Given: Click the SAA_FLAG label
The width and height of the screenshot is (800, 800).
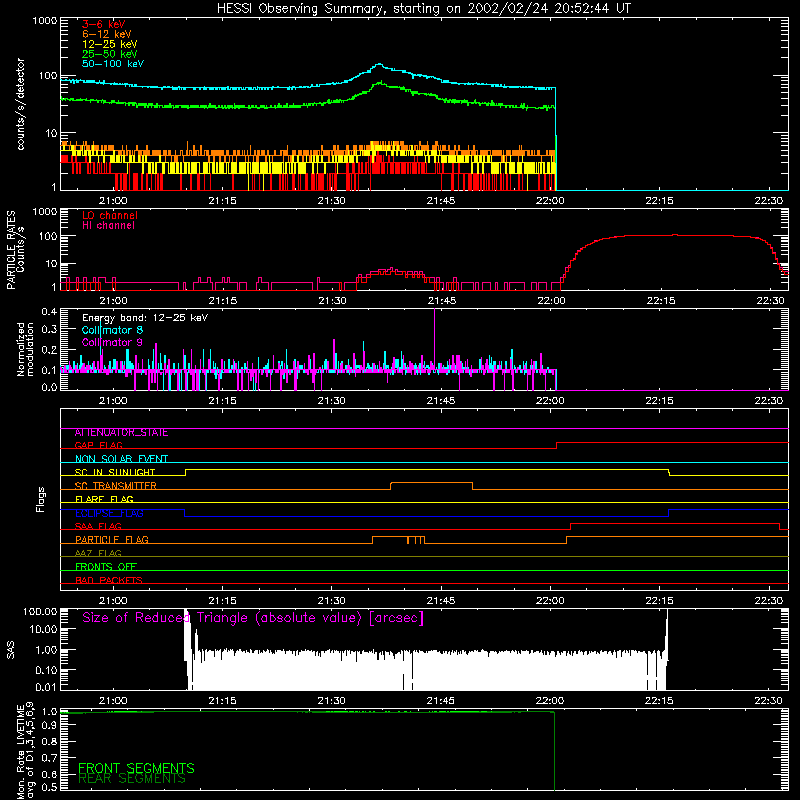Looking at the screenshot, I should (x=98, y=526).
